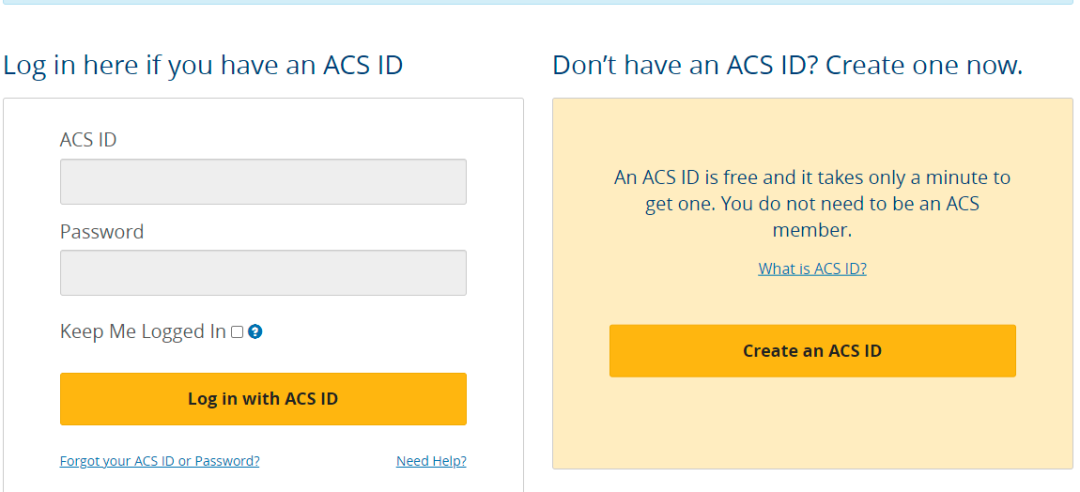Click the Create an ACS ID button

(x=812, y=351)
